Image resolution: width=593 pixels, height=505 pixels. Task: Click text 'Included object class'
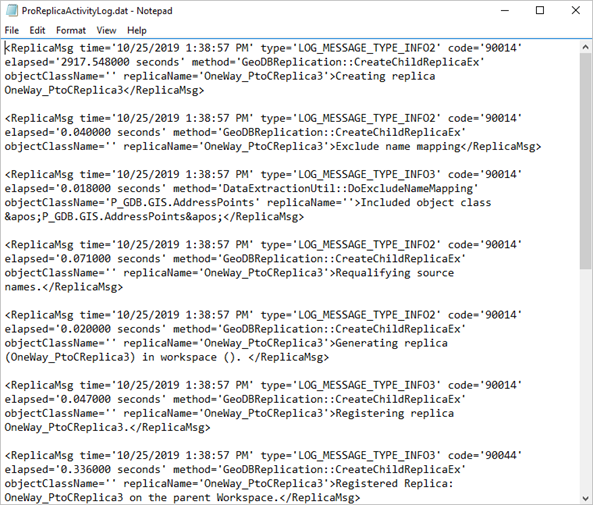tap(426, 202)
